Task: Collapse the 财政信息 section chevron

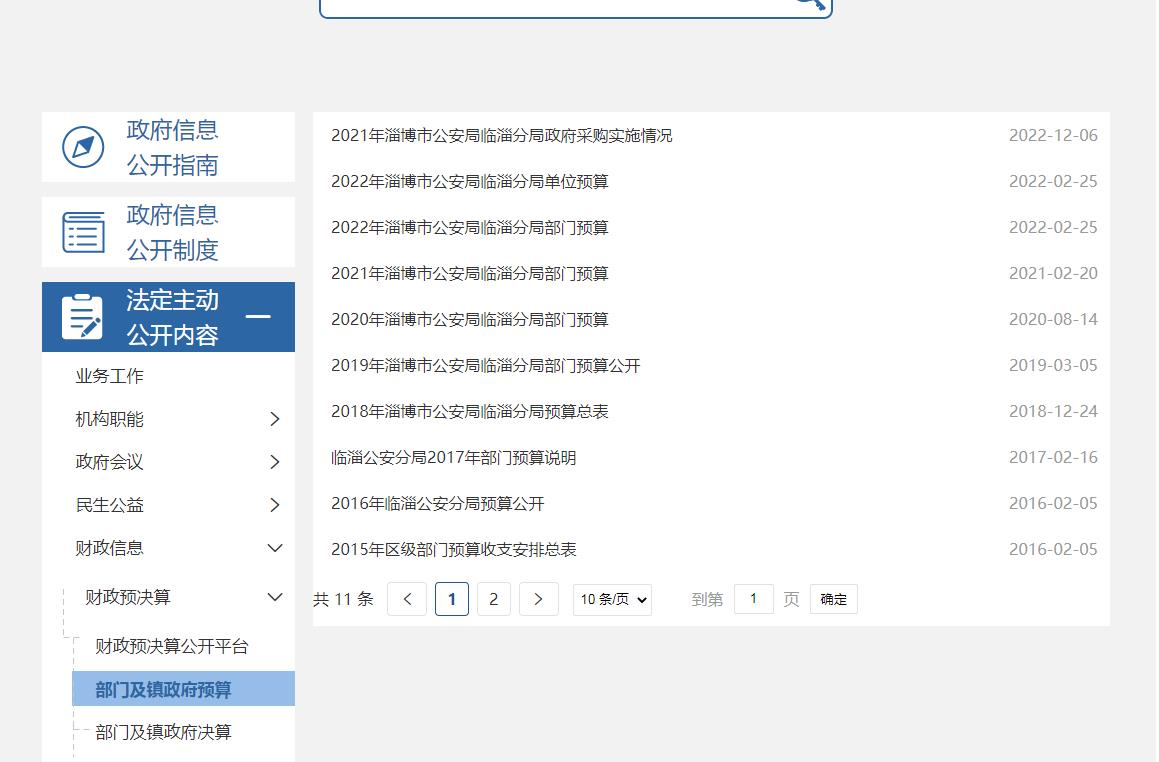Action: [x=275, y=548]
